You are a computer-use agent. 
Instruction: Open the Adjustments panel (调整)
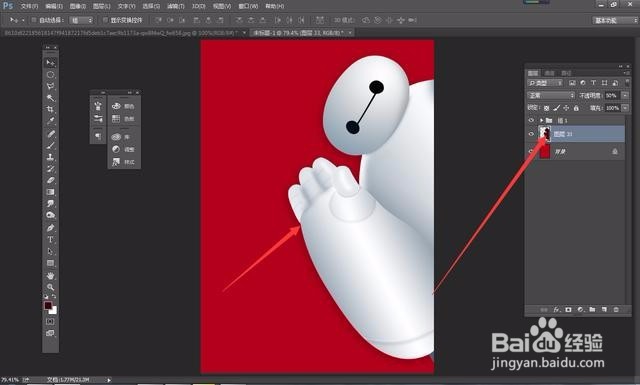[x=124, y=149]
